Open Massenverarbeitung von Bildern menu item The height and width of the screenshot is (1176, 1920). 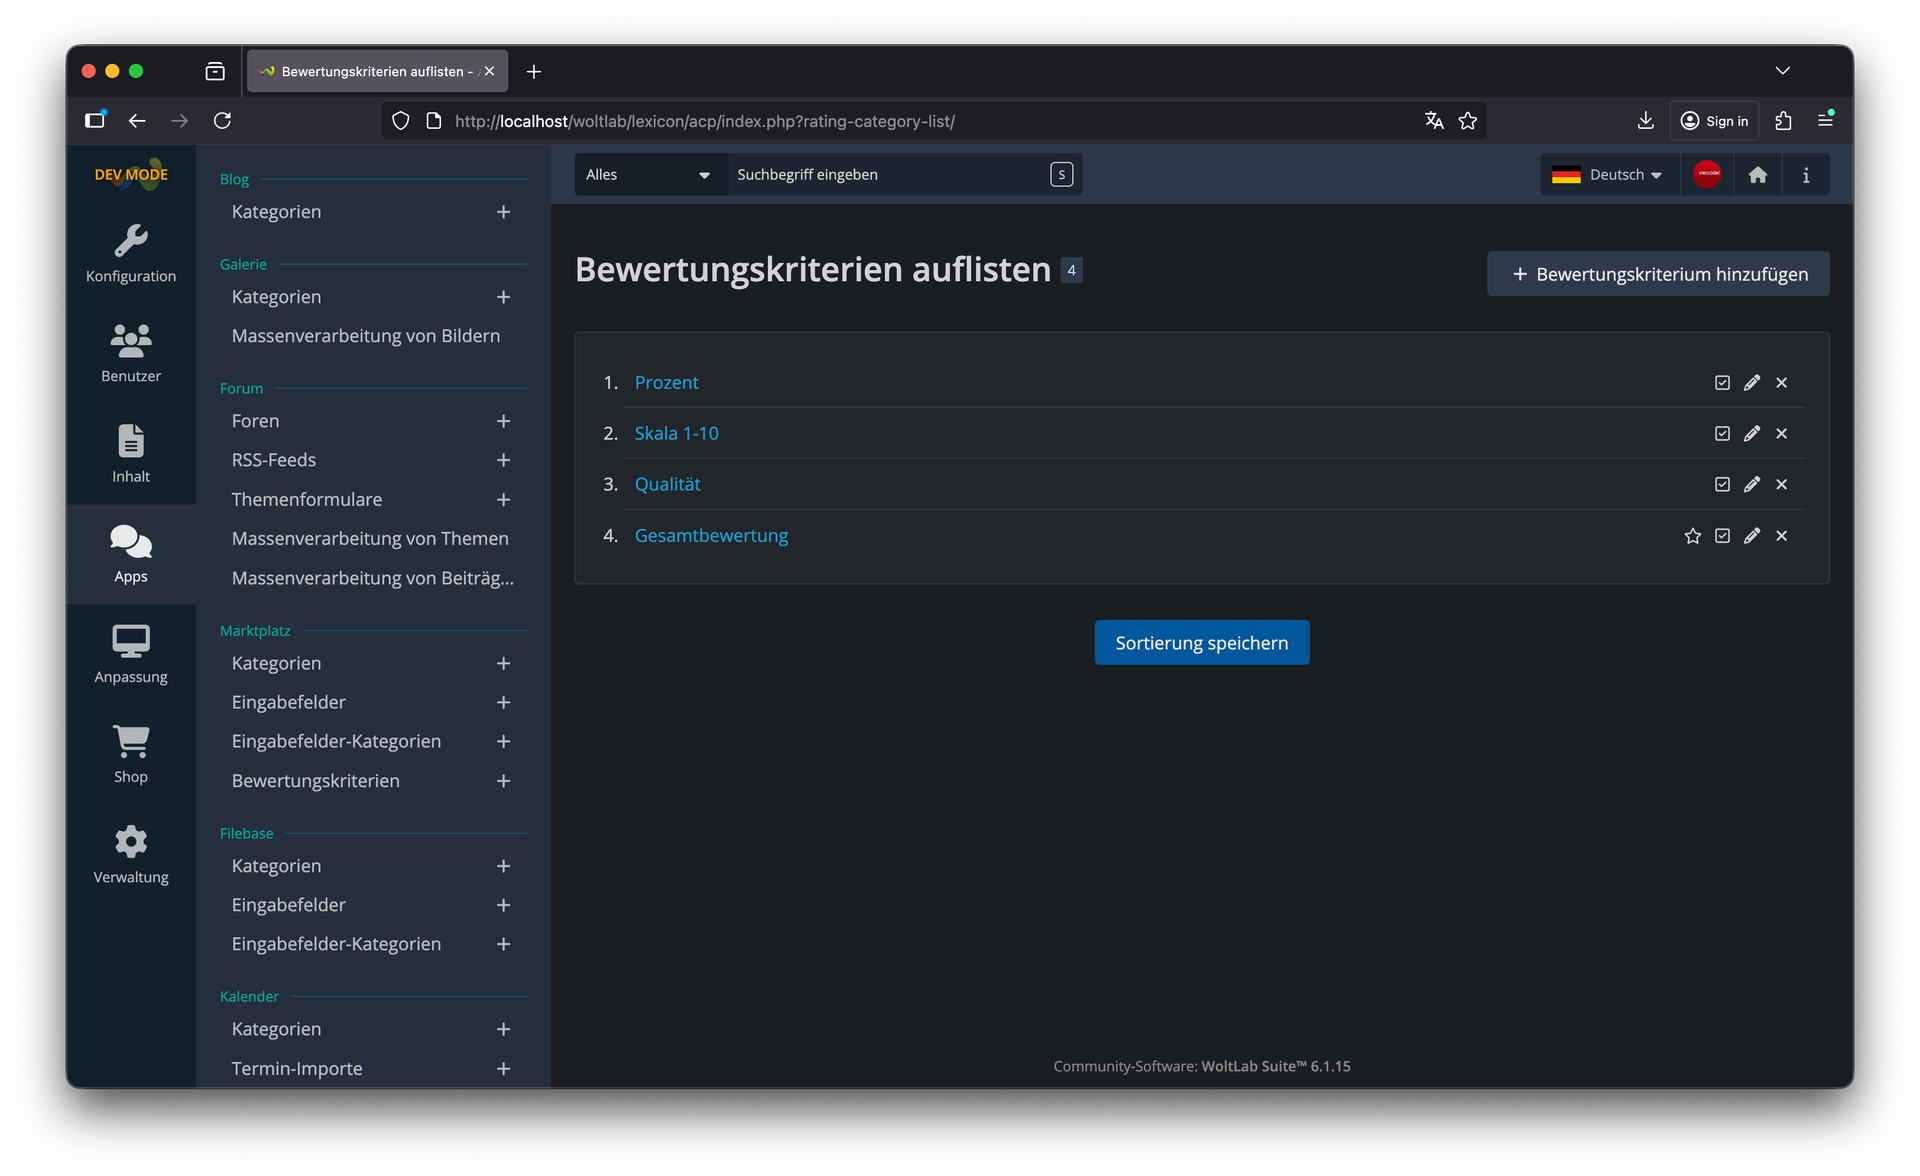click(x=365, y=336)
